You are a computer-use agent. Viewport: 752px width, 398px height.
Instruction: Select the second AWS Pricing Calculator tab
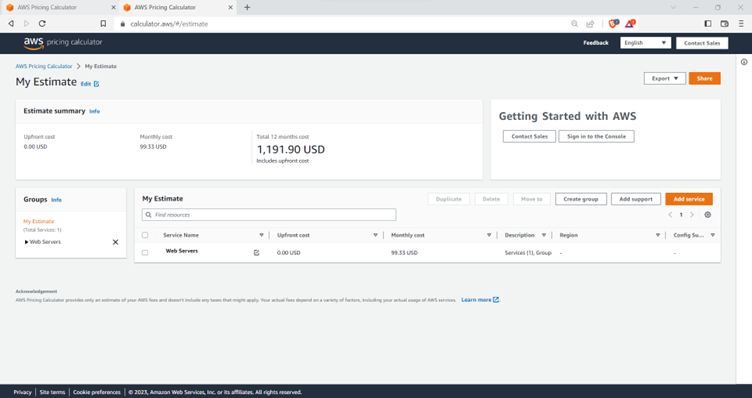(x=177, y=8)
